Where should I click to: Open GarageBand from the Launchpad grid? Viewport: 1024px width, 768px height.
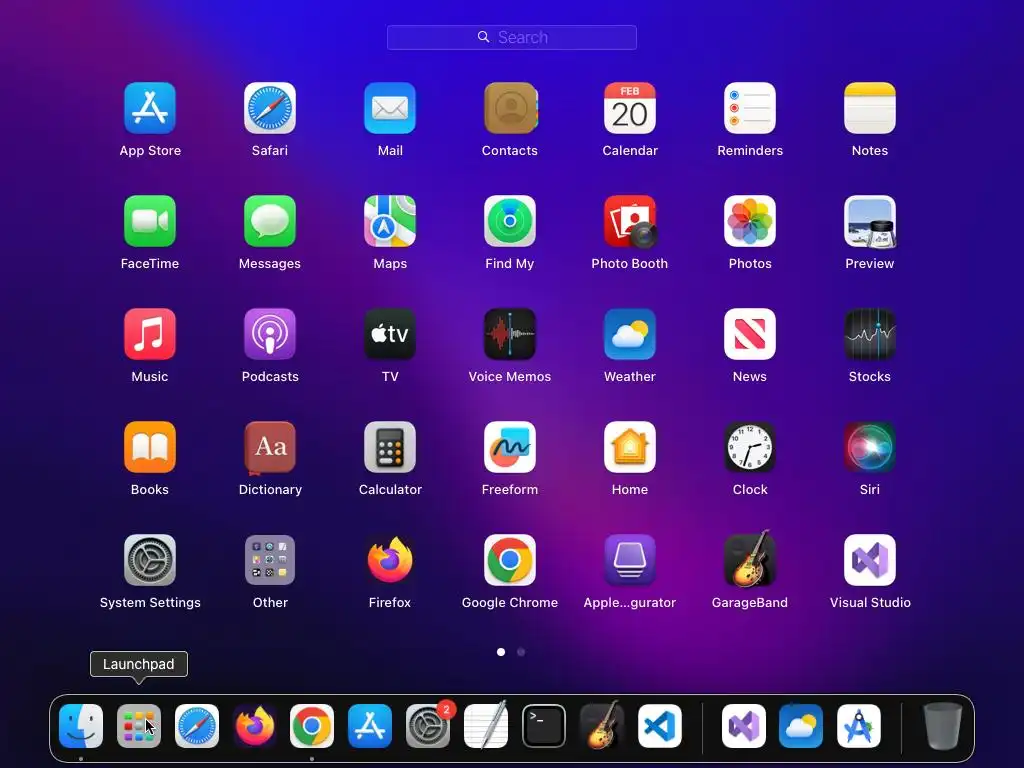750,559
